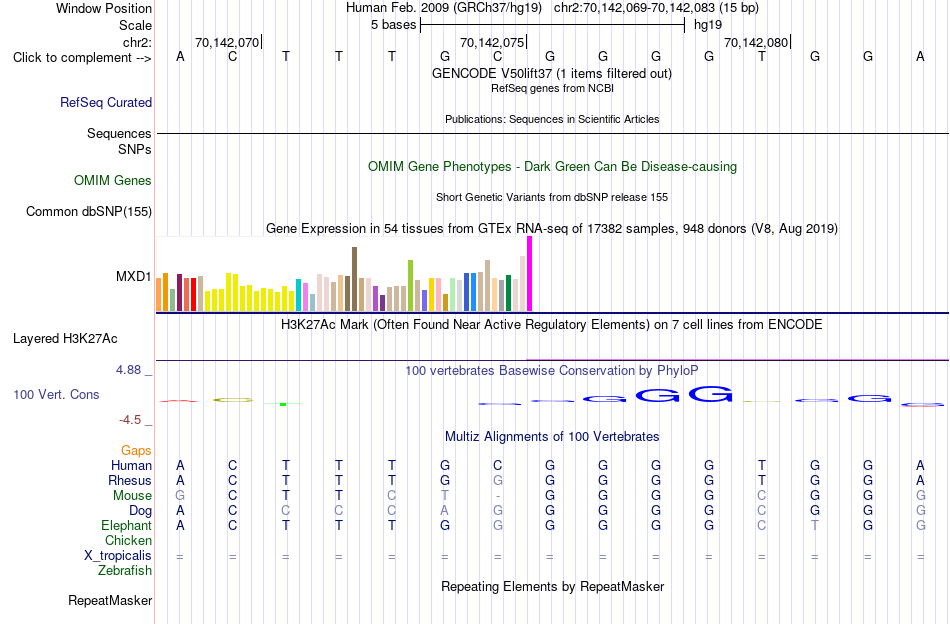Open the RefSeq Curated track label

105,102
